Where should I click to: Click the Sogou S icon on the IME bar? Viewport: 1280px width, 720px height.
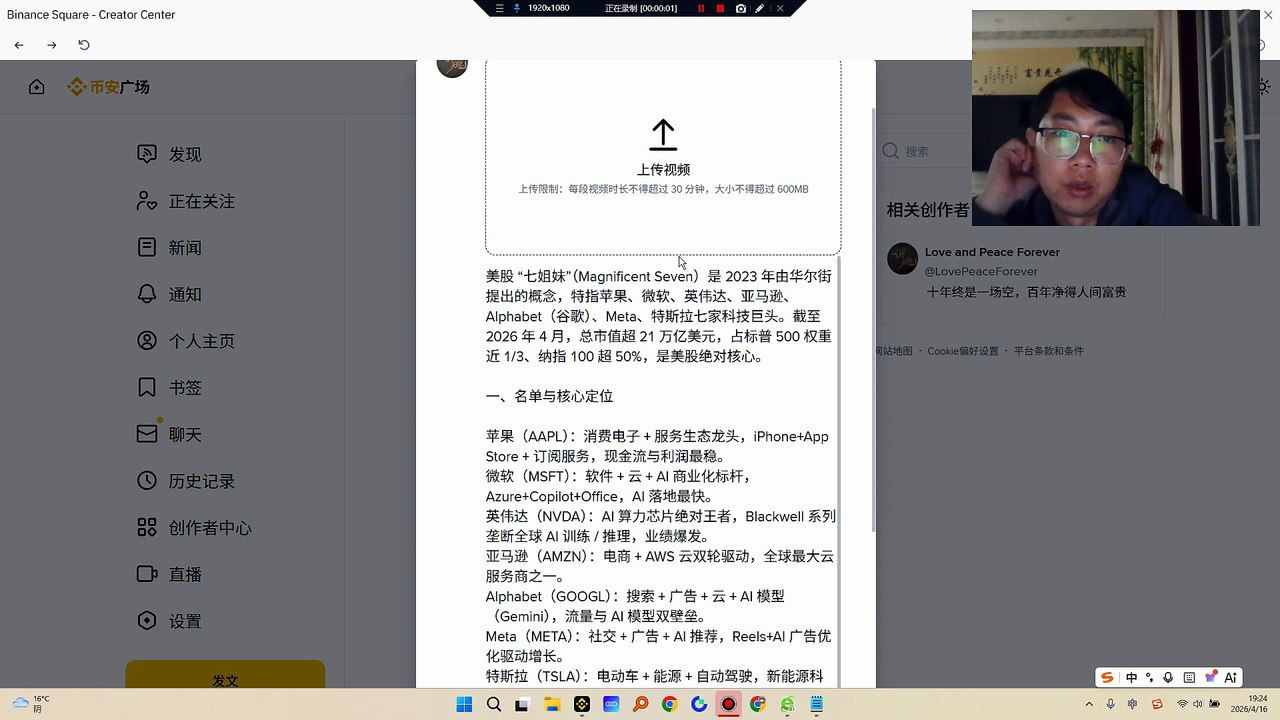point(1107,677)
